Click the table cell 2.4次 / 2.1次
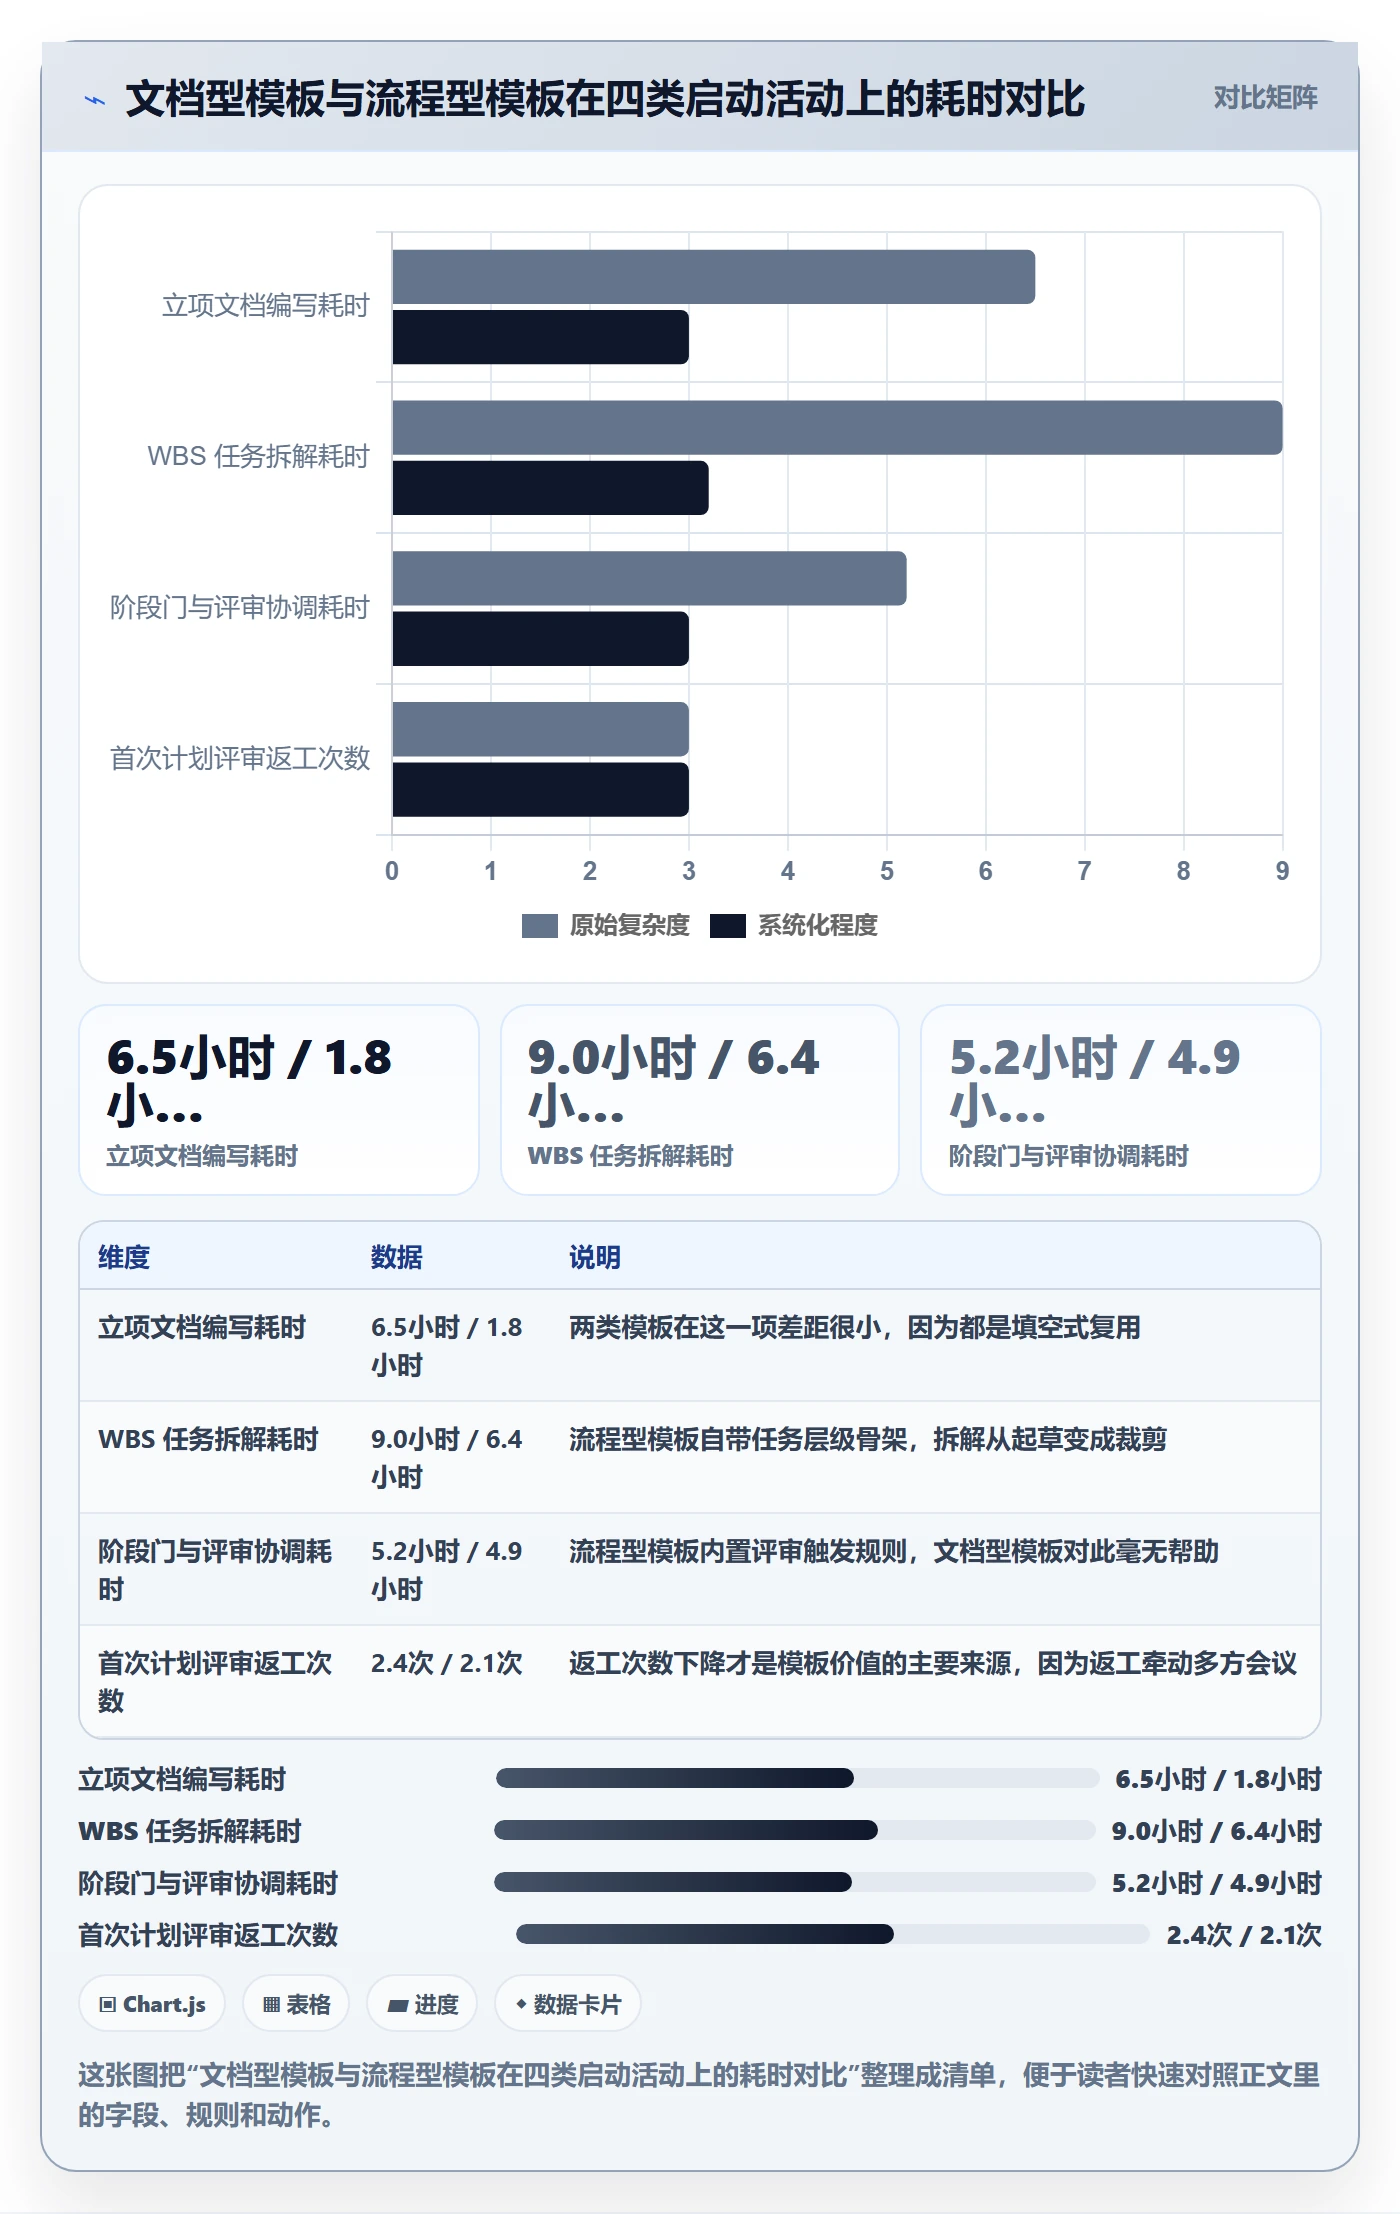 click(447, 1663)
